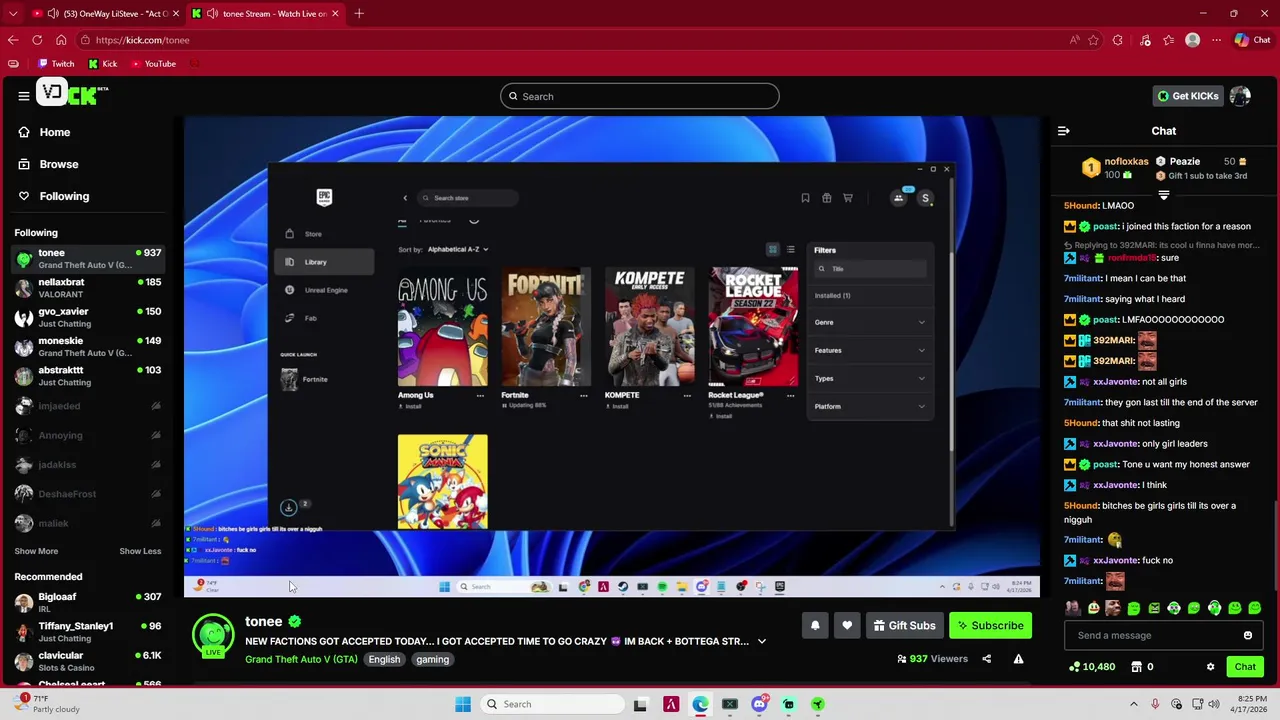Go back in browser history
1280x720 pixels.
[13, 40]
